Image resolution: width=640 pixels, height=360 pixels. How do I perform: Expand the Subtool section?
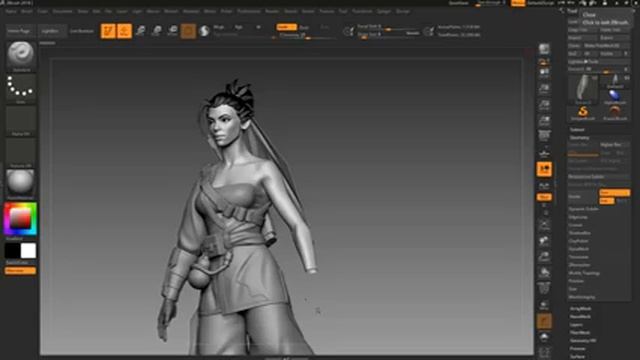point(577,129)
